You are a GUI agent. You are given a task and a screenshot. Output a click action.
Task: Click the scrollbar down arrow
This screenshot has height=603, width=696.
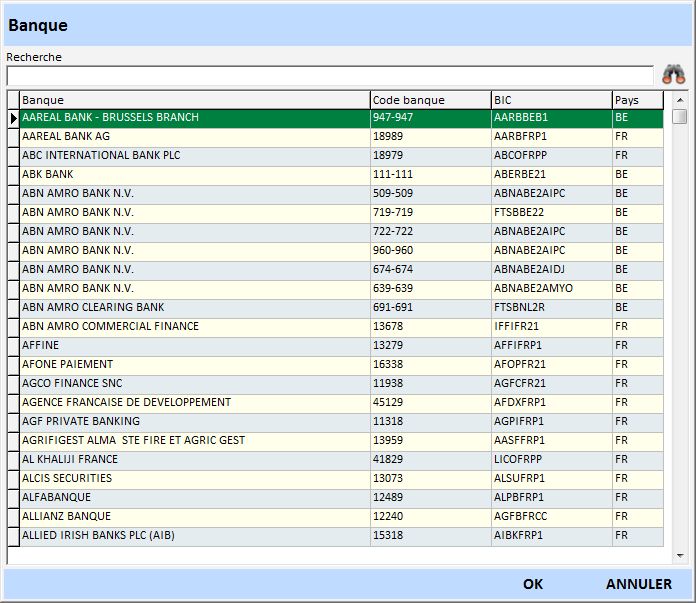[680, 555]
